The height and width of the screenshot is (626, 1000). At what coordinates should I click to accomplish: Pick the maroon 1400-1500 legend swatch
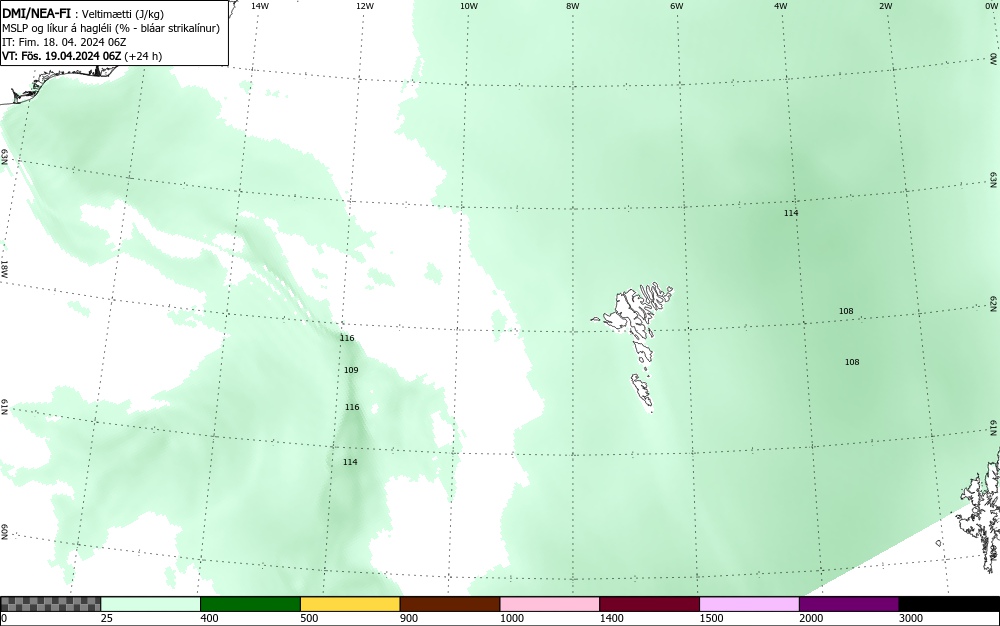649,604
